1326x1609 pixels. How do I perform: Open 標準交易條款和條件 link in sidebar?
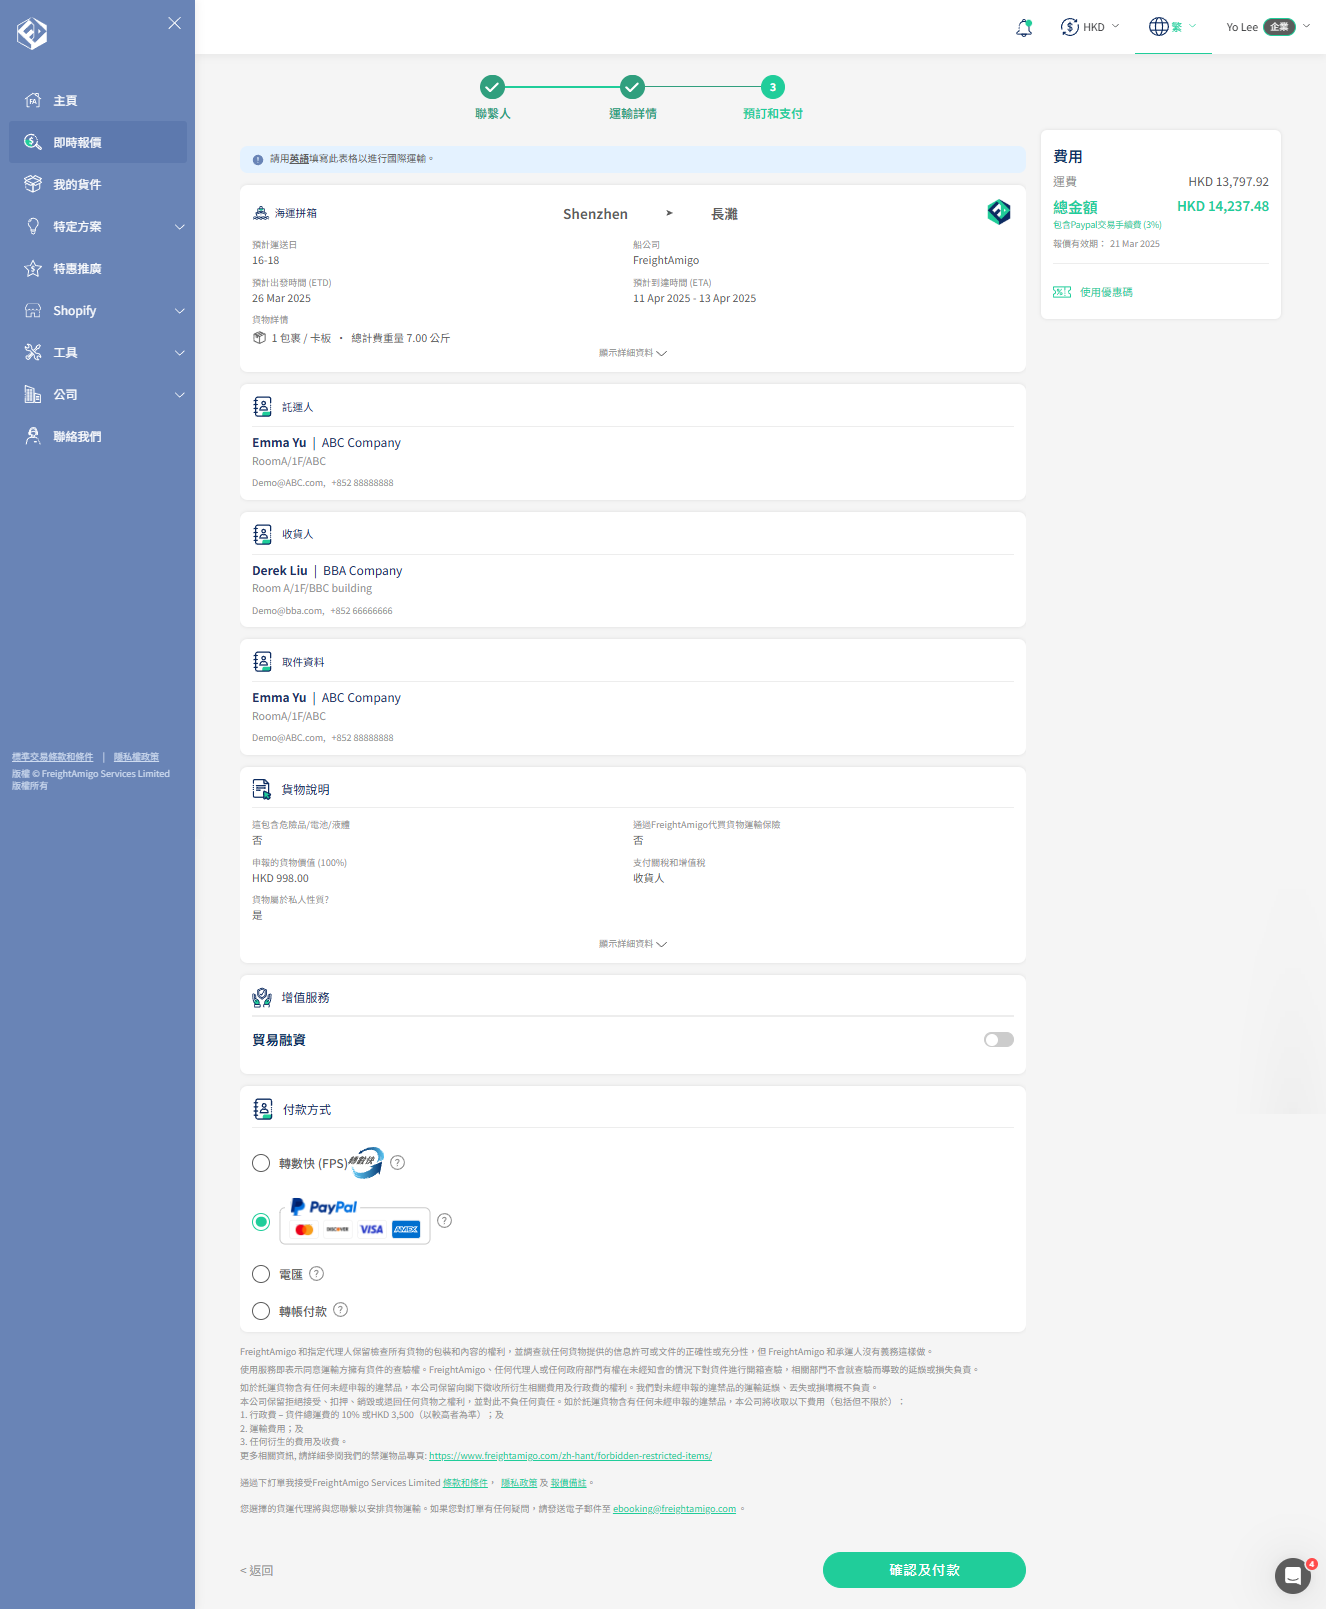click(52, 757)
